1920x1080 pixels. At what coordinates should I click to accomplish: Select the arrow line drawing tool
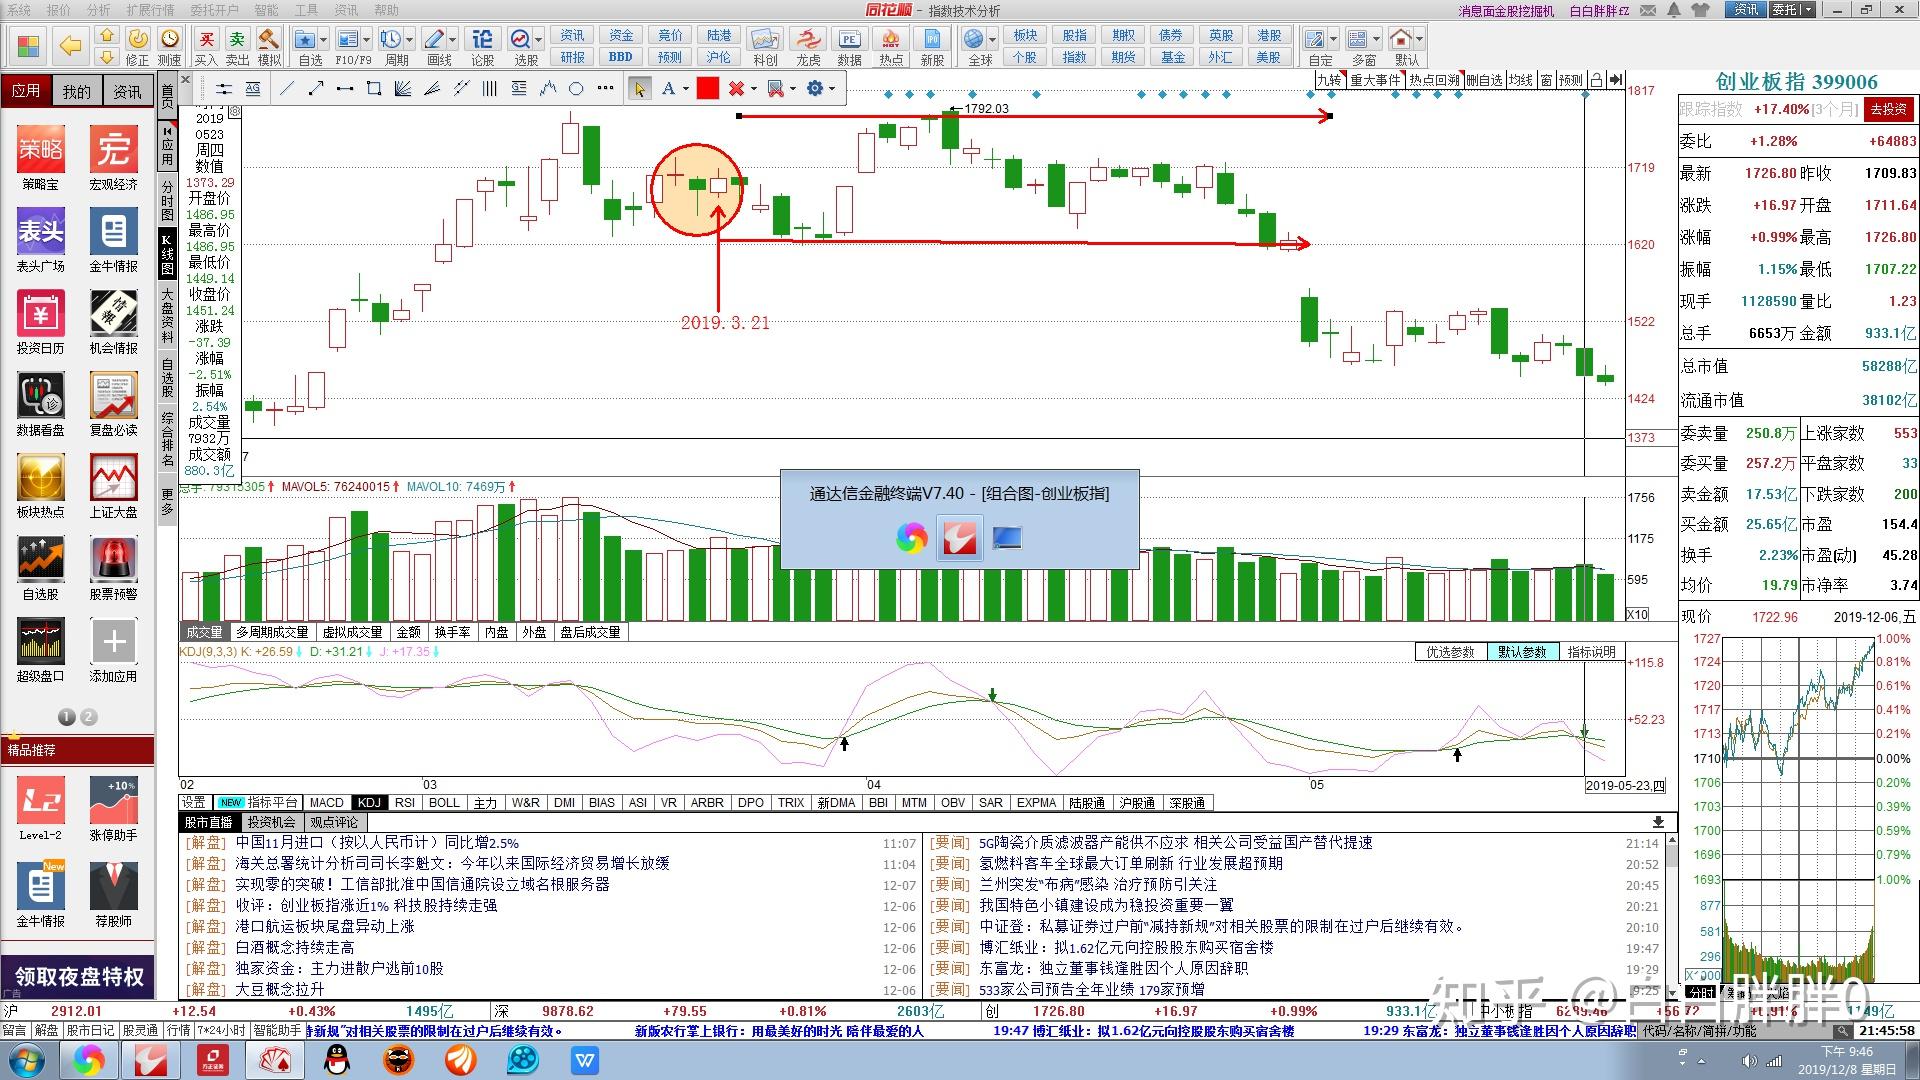pos(316,89)
